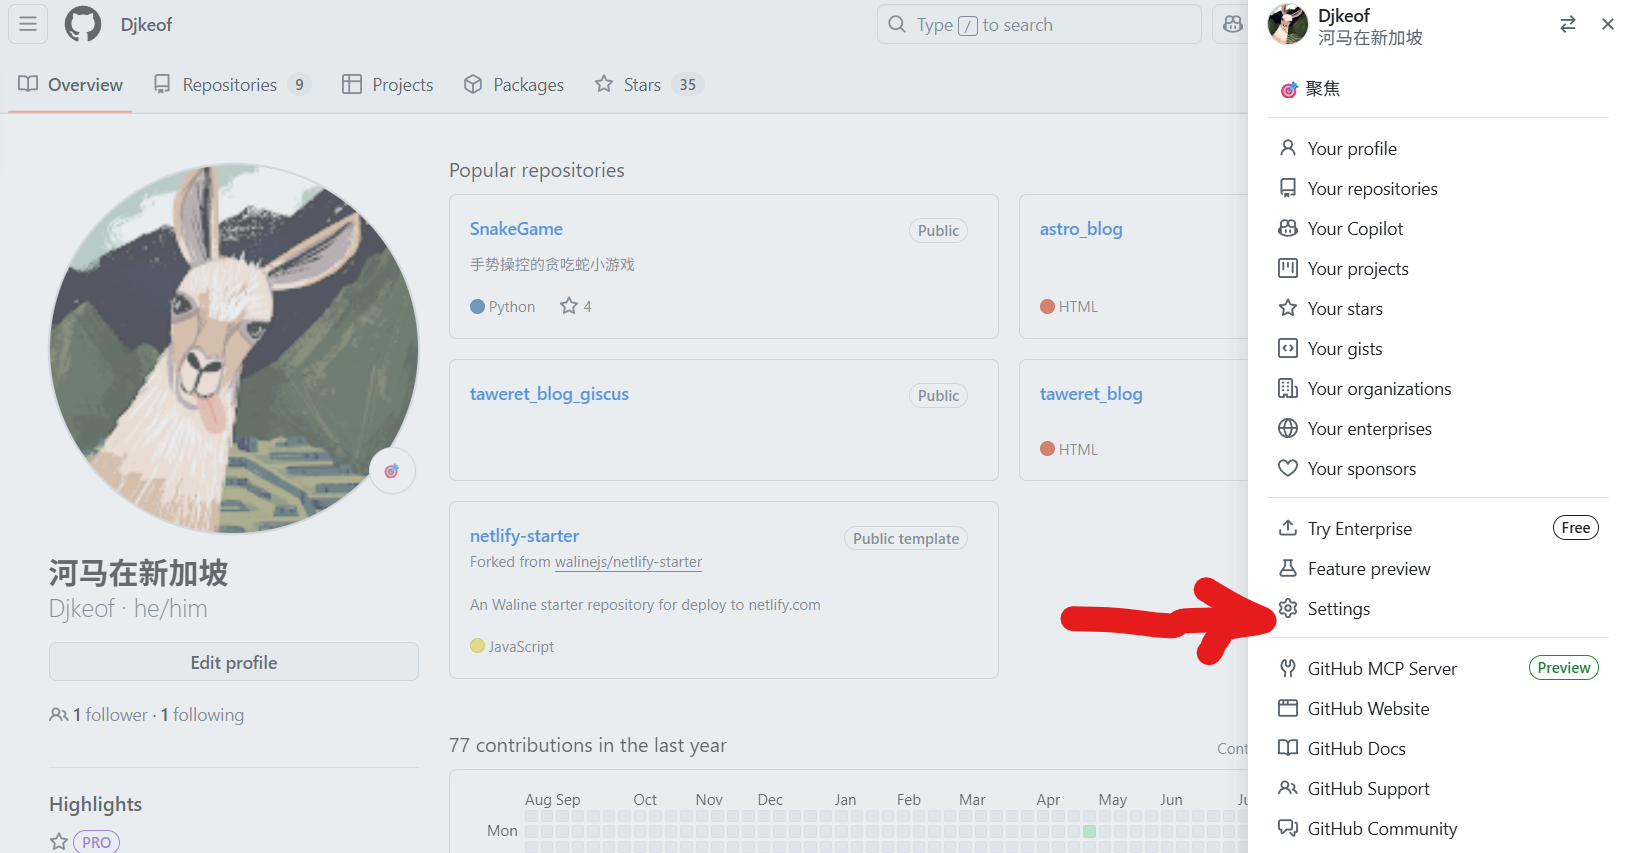Open Your profile menu item
Viewport: 1625px width, 853px height.
[x=1438, y=148]
